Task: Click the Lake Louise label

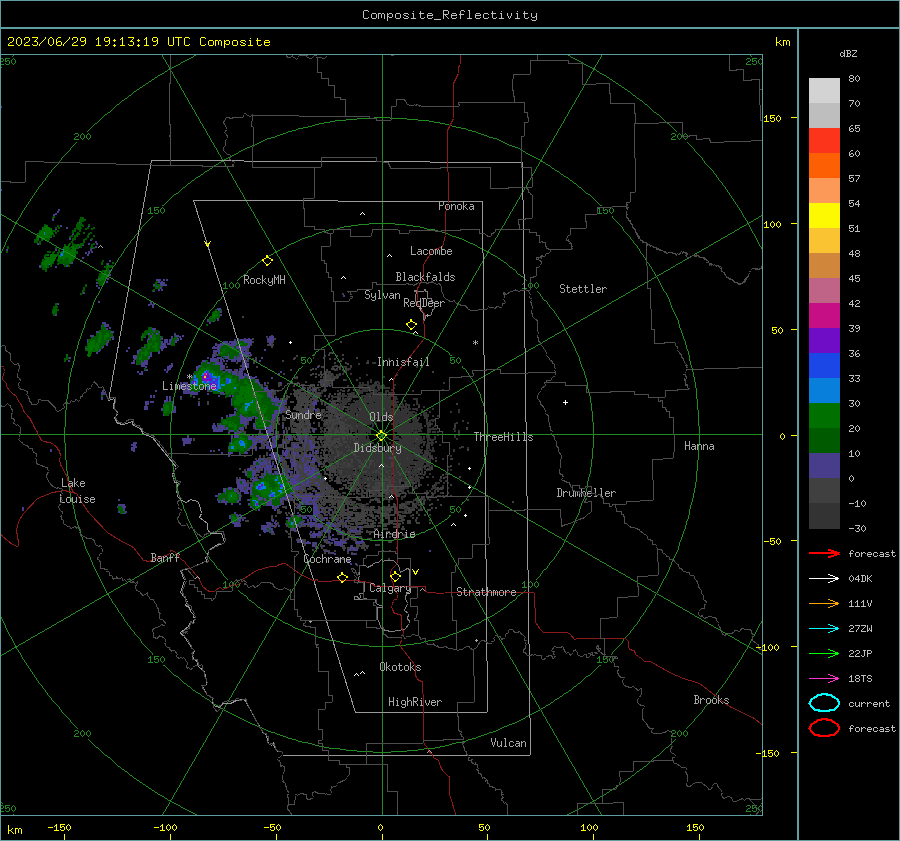Action: coord(77,491)
